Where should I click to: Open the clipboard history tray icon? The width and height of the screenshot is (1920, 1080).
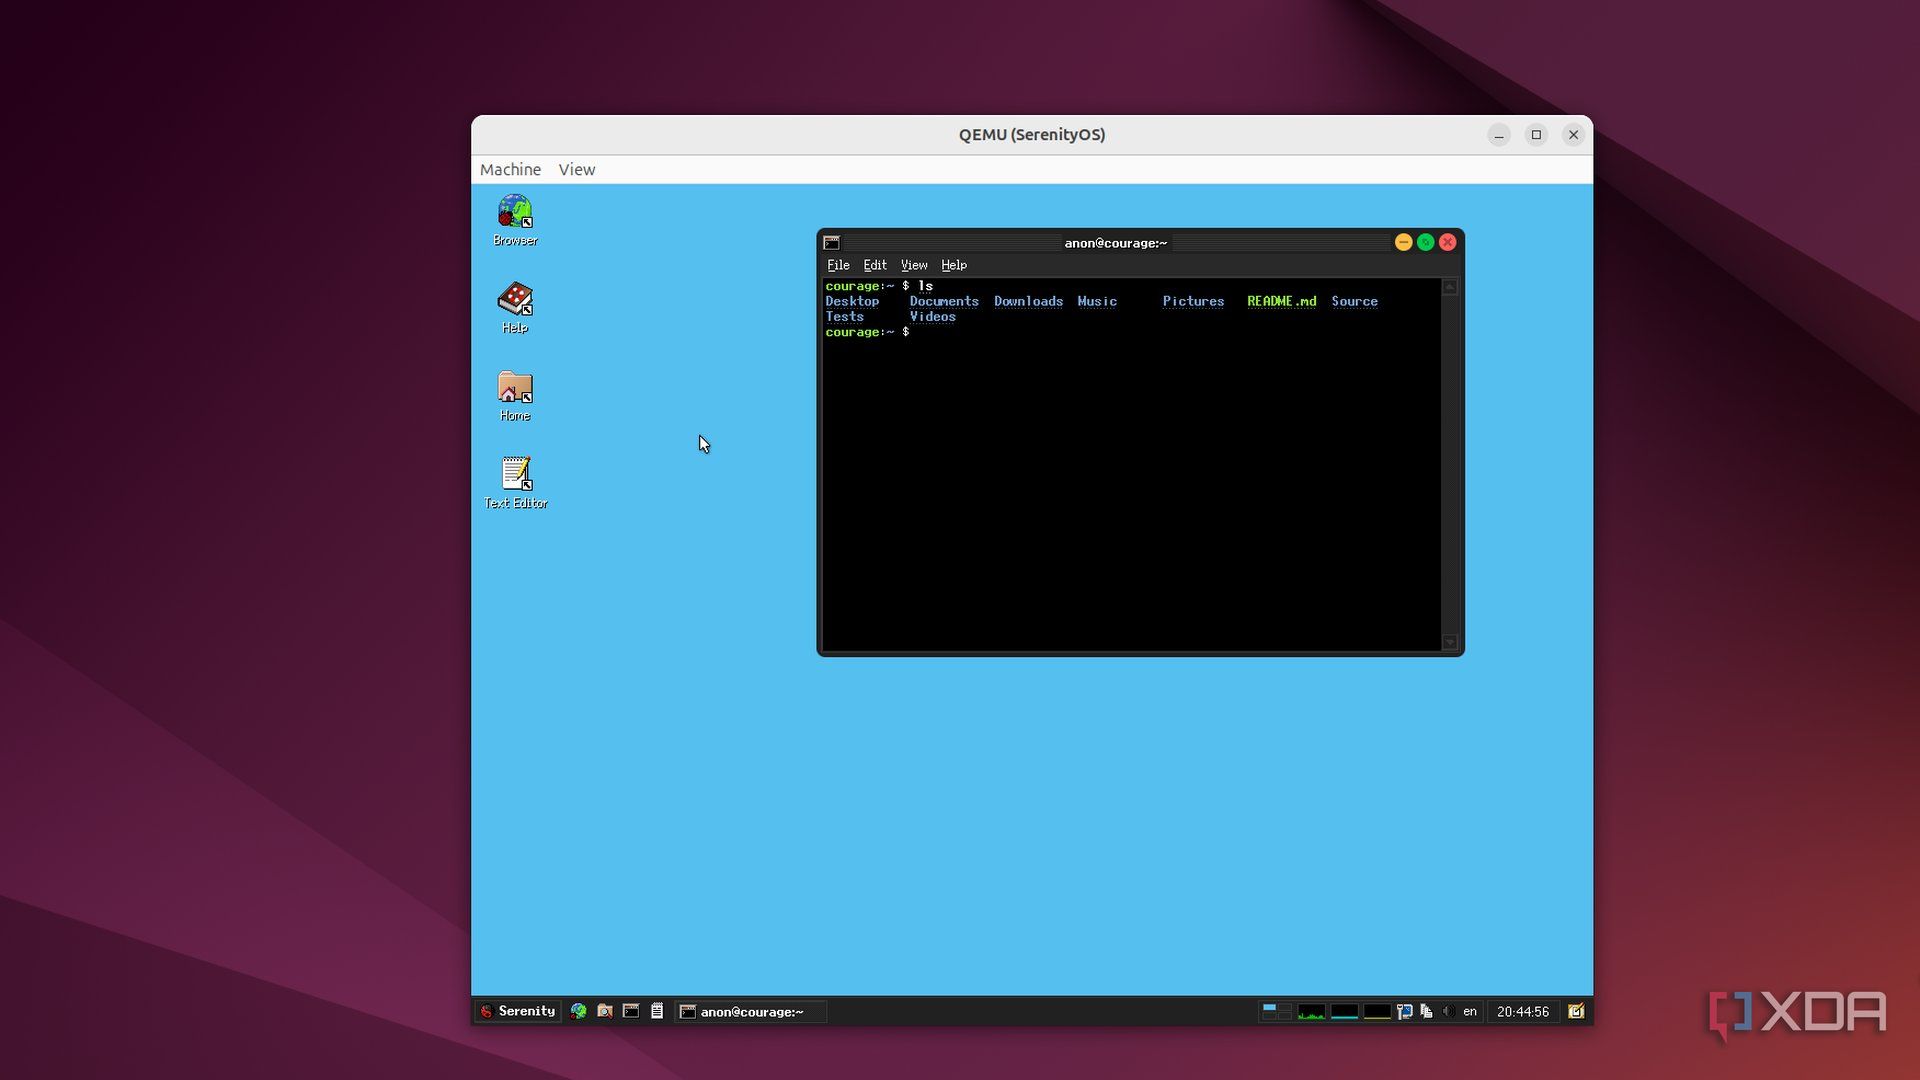(x=1427, y=1011)
